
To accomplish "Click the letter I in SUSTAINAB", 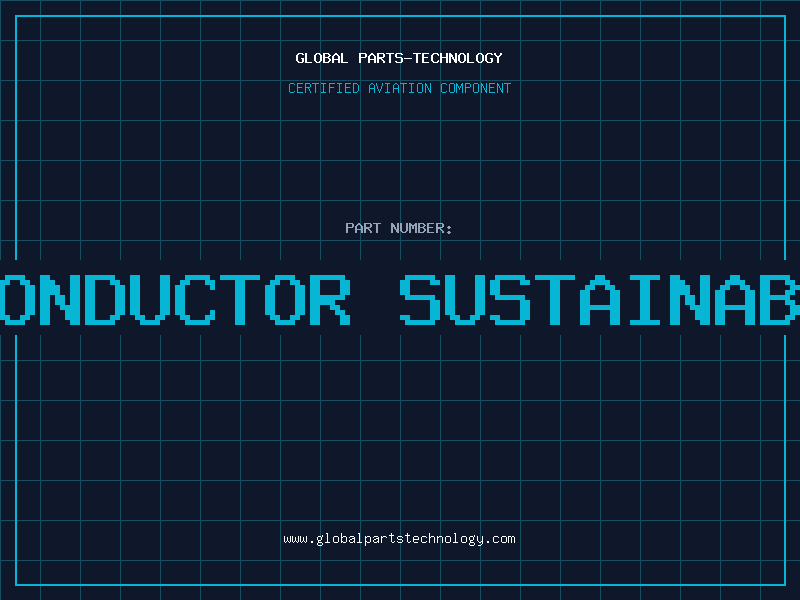I will point(645,300).
